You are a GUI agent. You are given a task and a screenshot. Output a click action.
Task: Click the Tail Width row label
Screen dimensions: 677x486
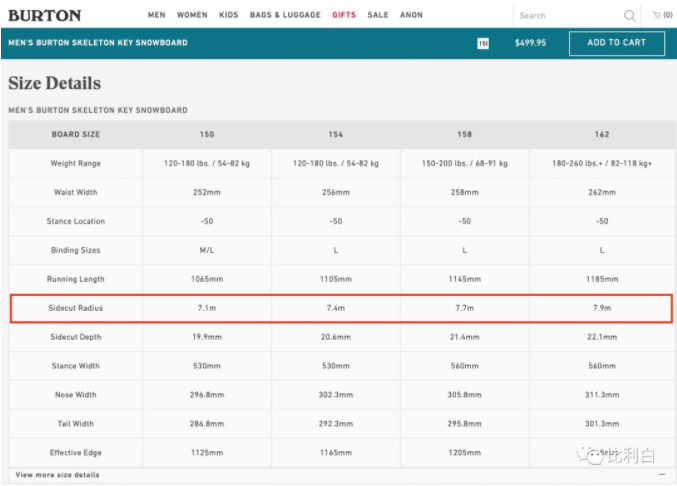click(x=76, y=423)
